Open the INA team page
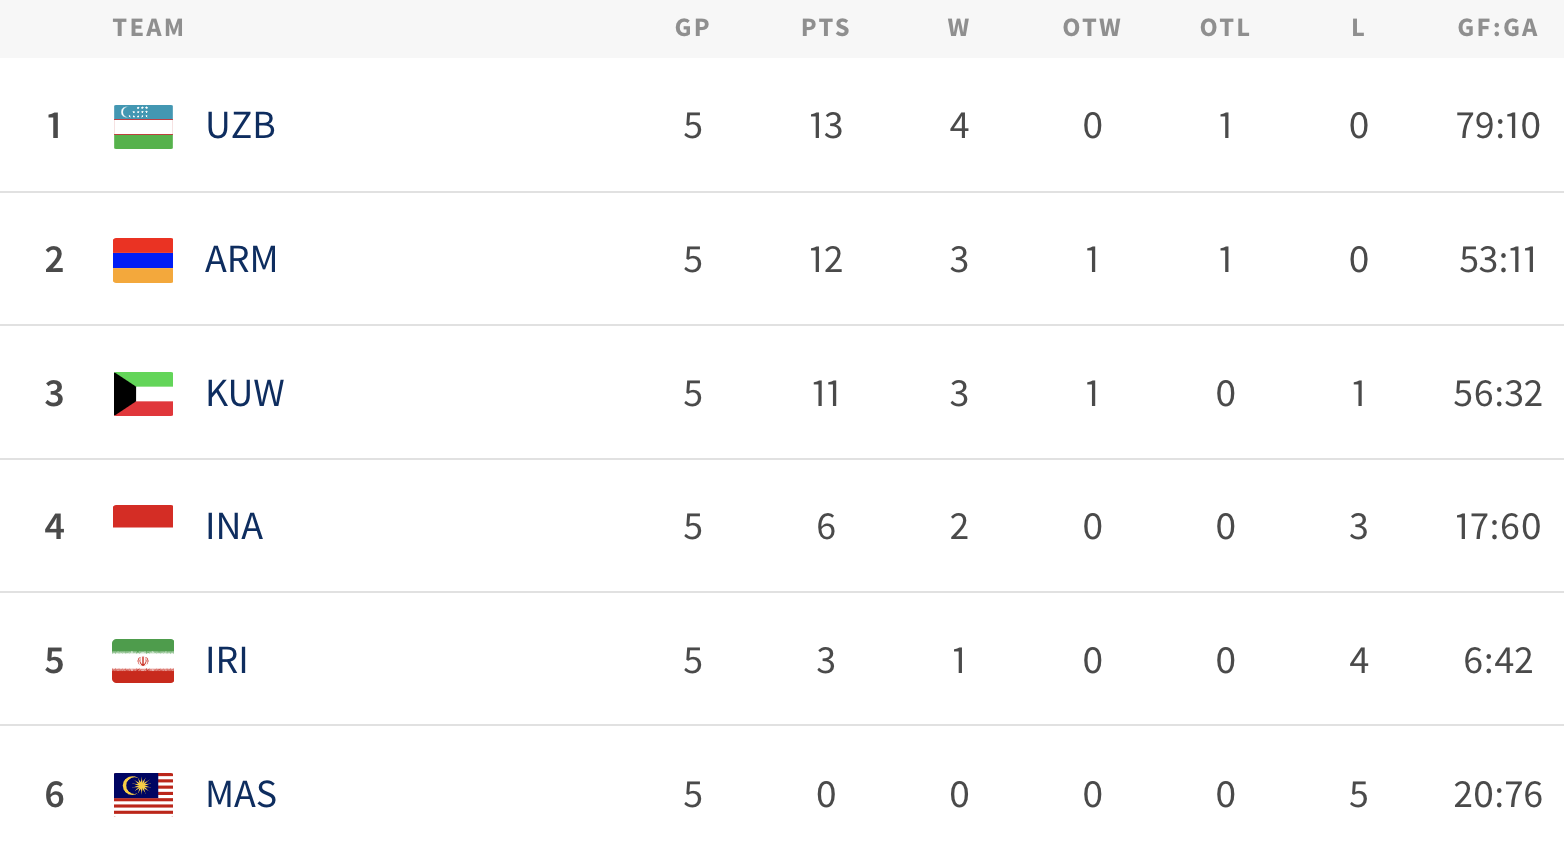Screen dimensions: 1564x854 coord(234,527)
